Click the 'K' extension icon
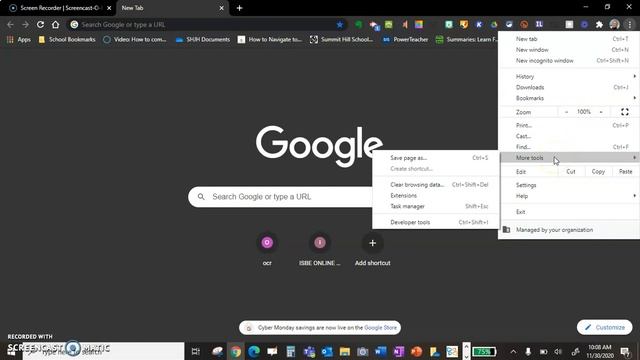Image resolution: width=640 pixels, height=360 pixels. 479,24
